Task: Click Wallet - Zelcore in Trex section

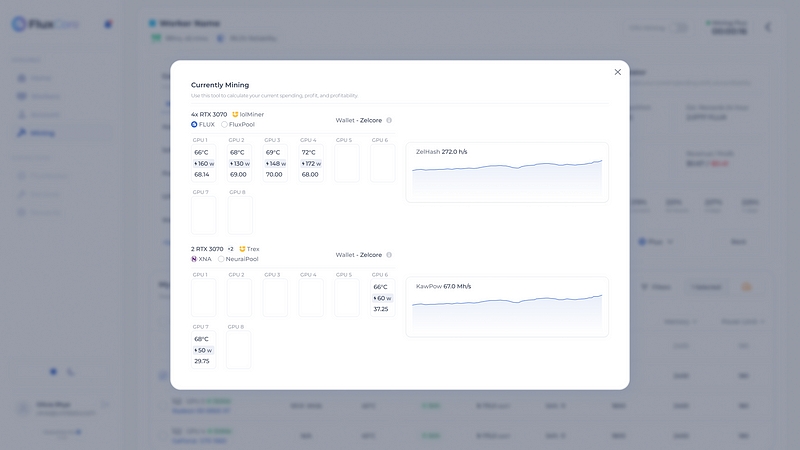Action: (359, 255)
